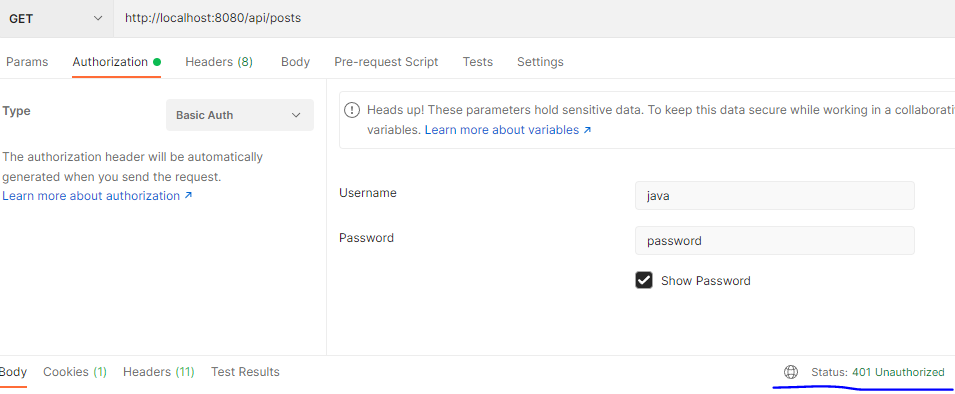This screenshot has height=394, width=955.
Task: Open the GET method dropdown
Action: (x=56, y=18)
